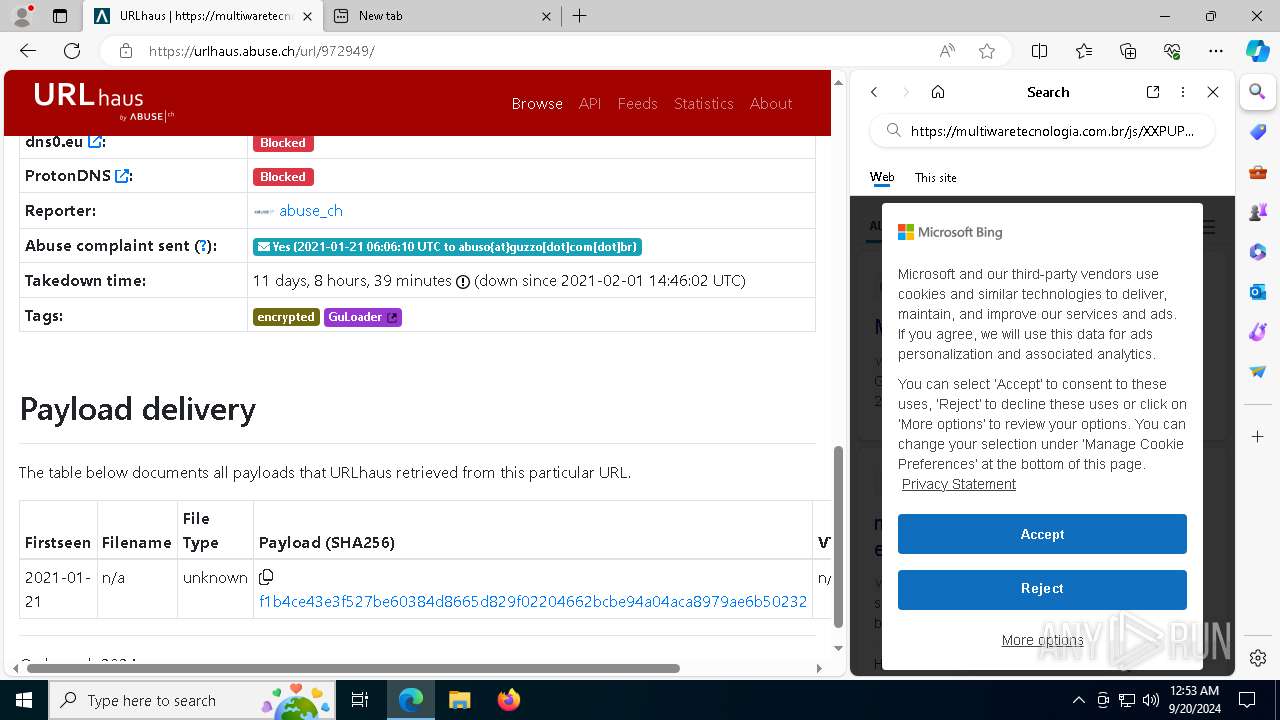
Task: Open About page on URLhaus
Action: pos(771,103)
